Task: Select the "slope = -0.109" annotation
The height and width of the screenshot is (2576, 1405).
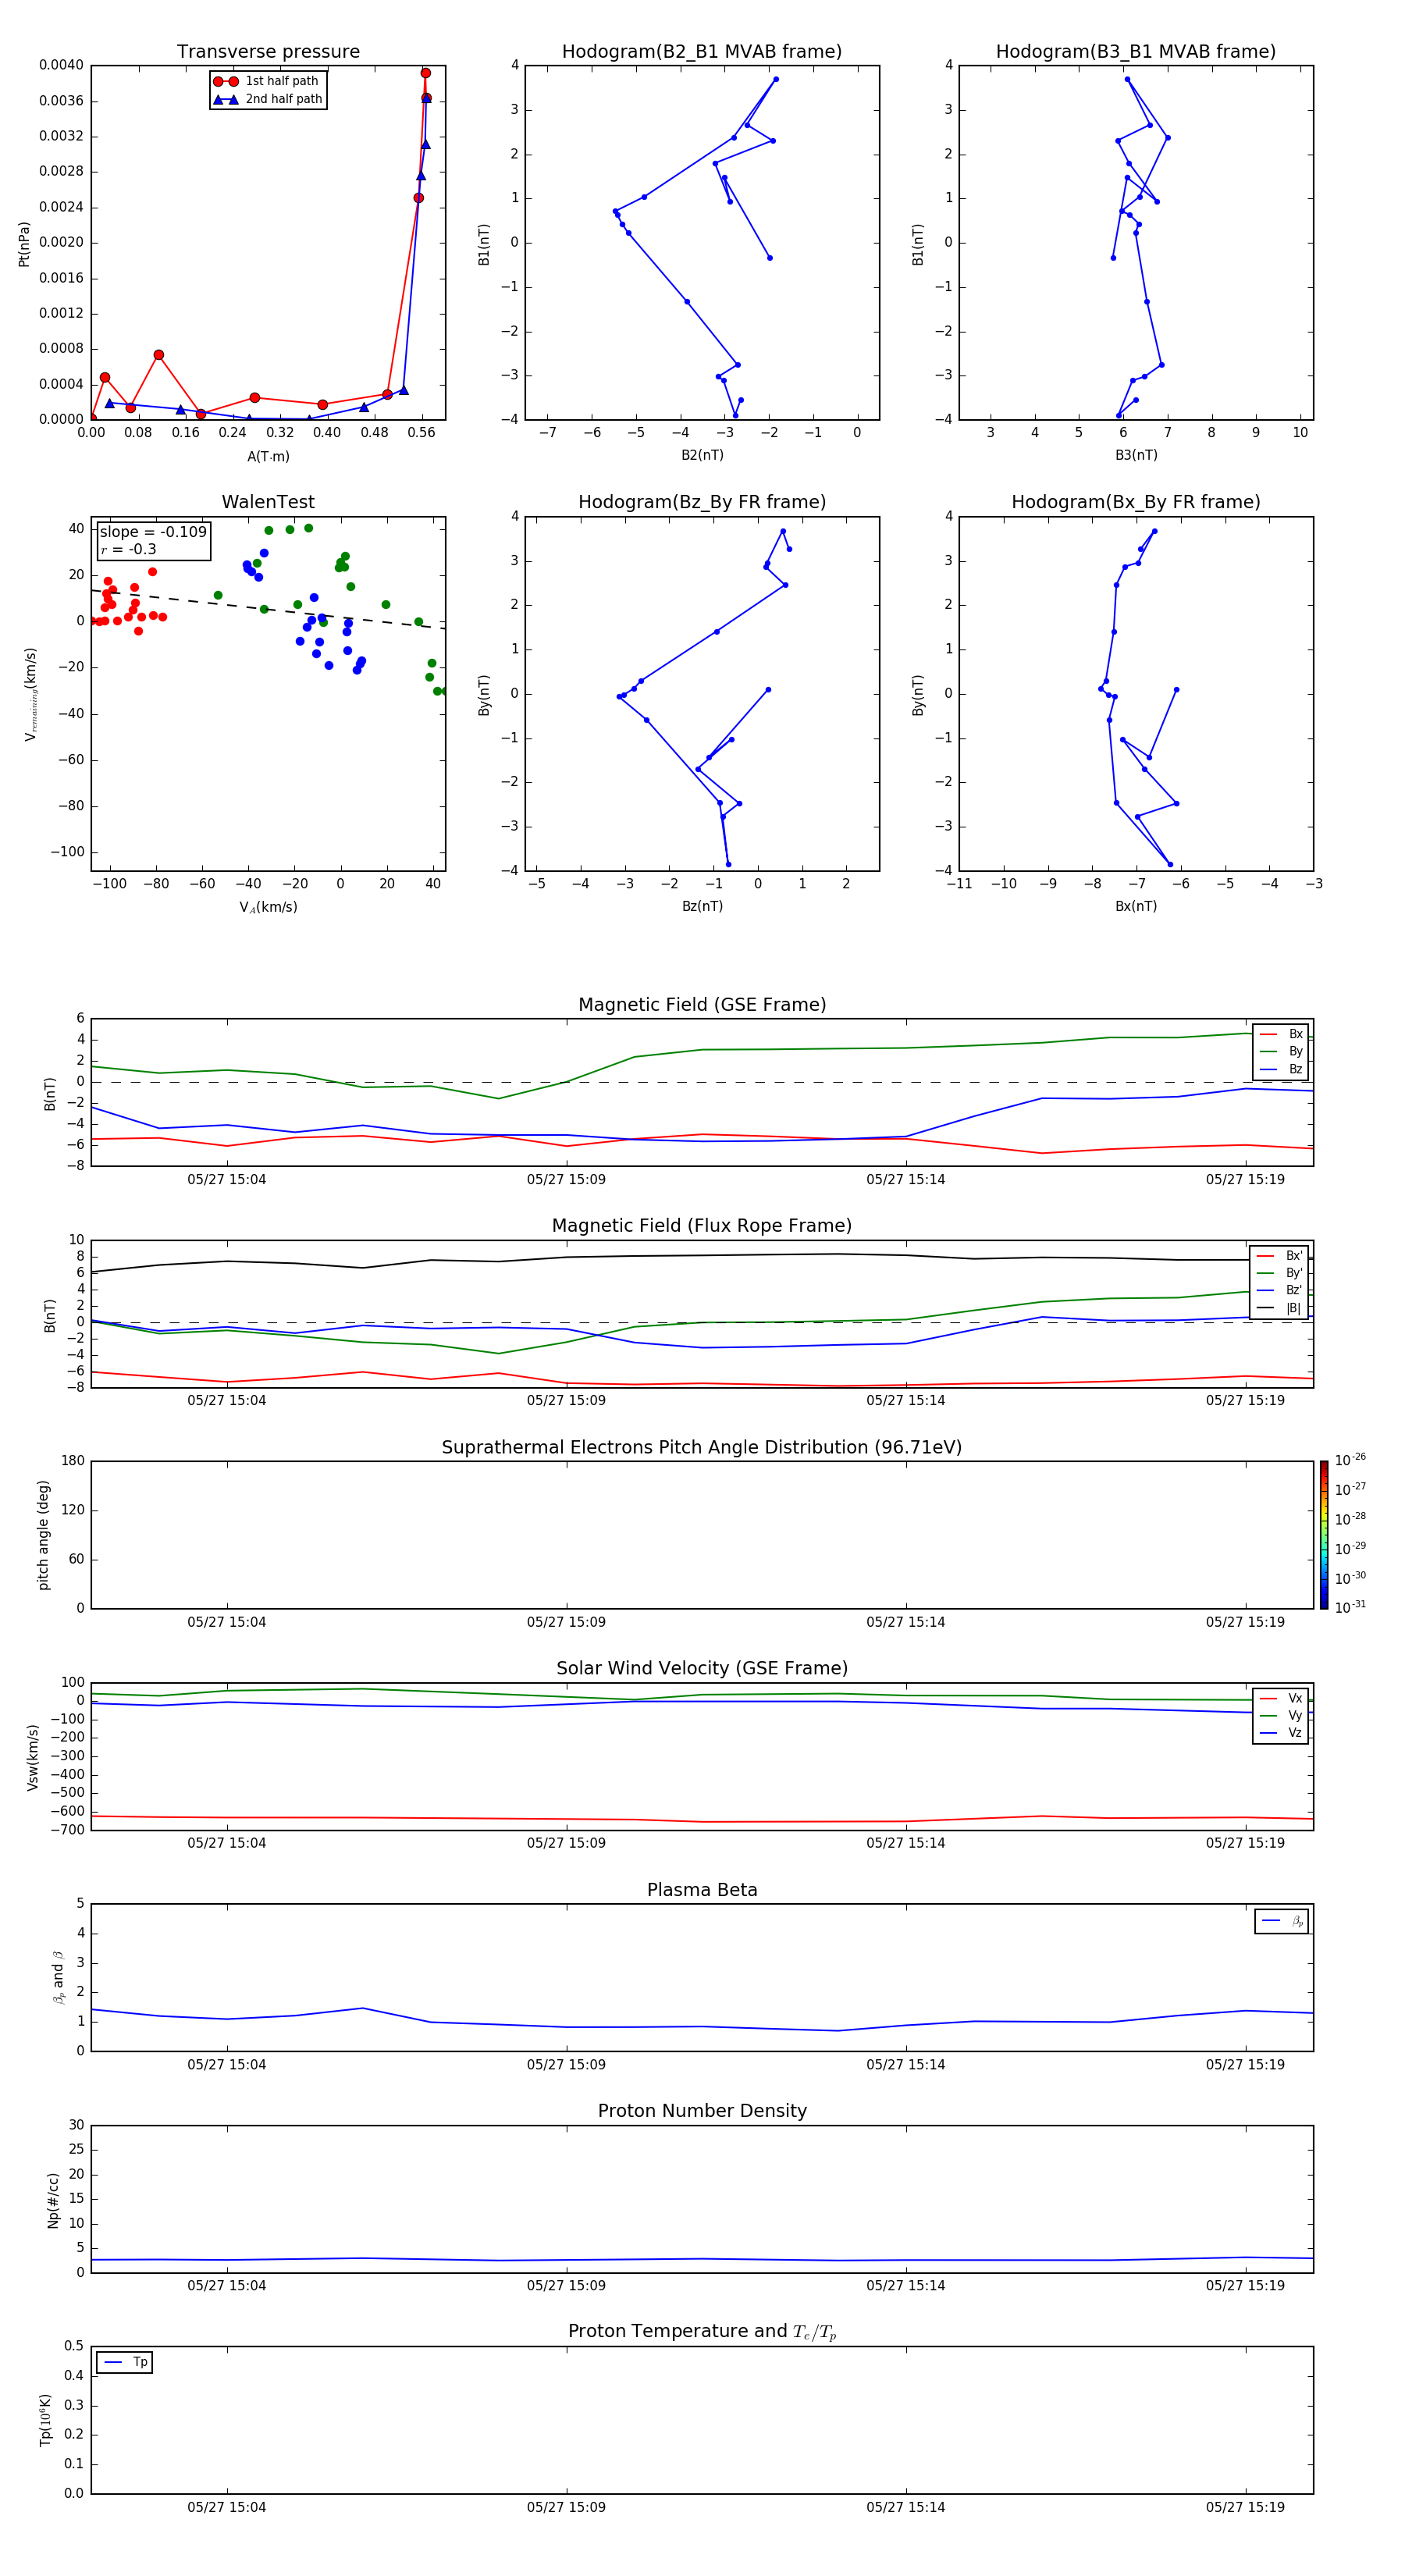Action: (x=153, y=532)
